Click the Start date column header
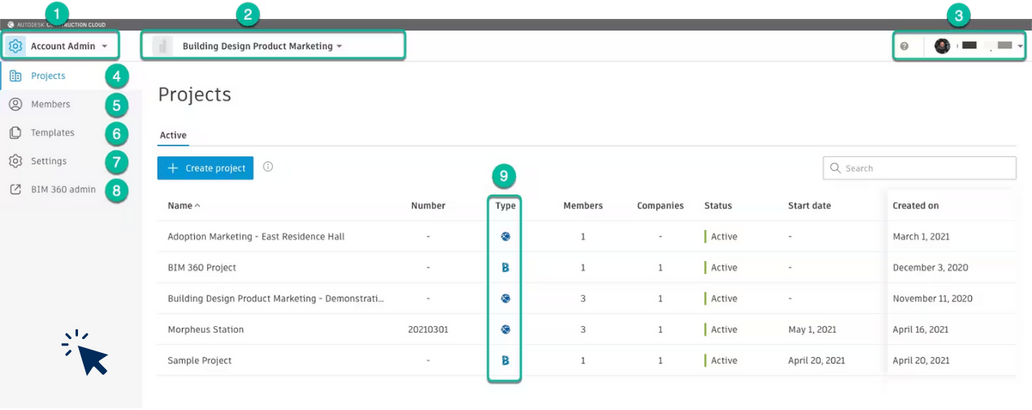The width and height of the screenshot is (1032, 410). (810, 205)
